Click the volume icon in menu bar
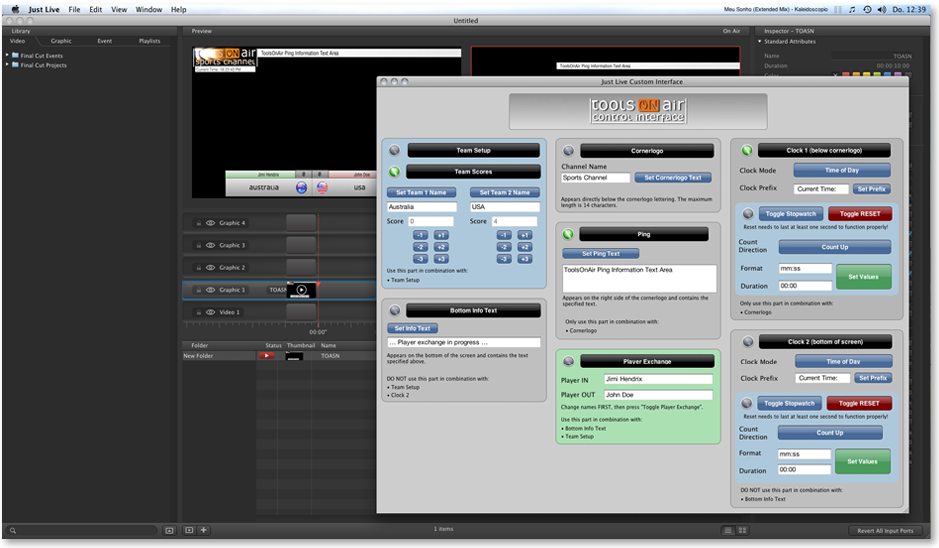The width and height of the screenshot is (939, 548). (x=882, y=10)
